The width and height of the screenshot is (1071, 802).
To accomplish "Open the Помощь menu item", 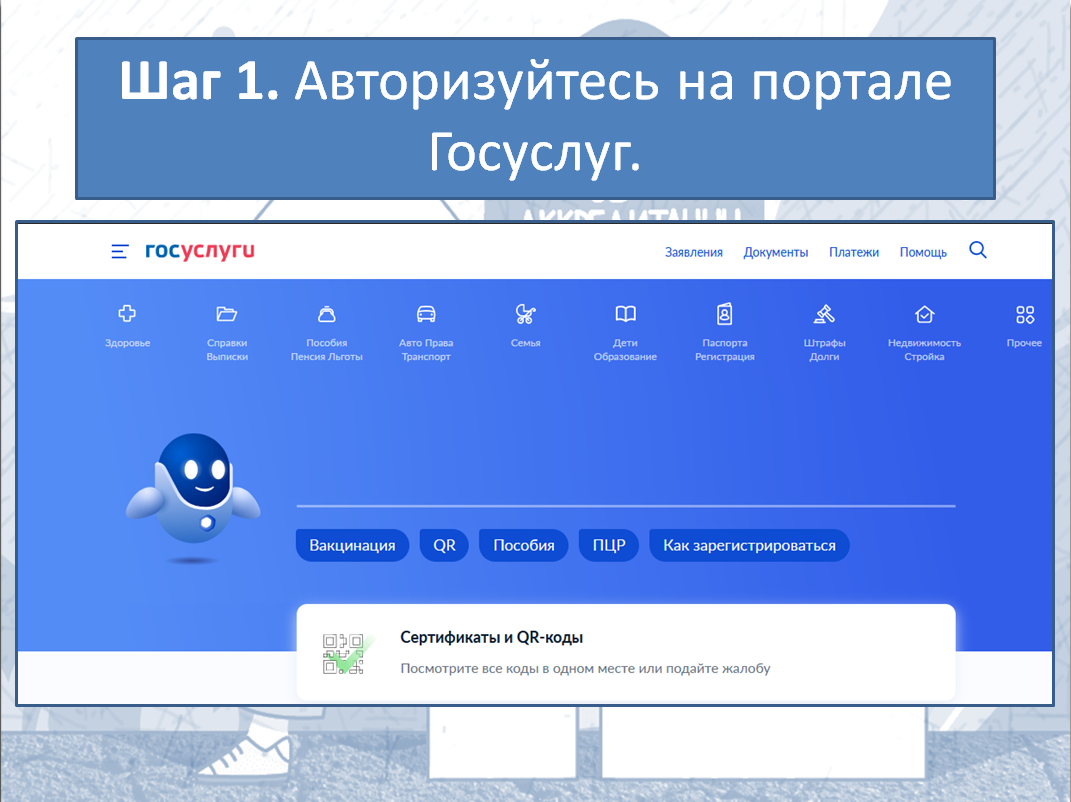I will pyautogui.click(x=923, y=252).
